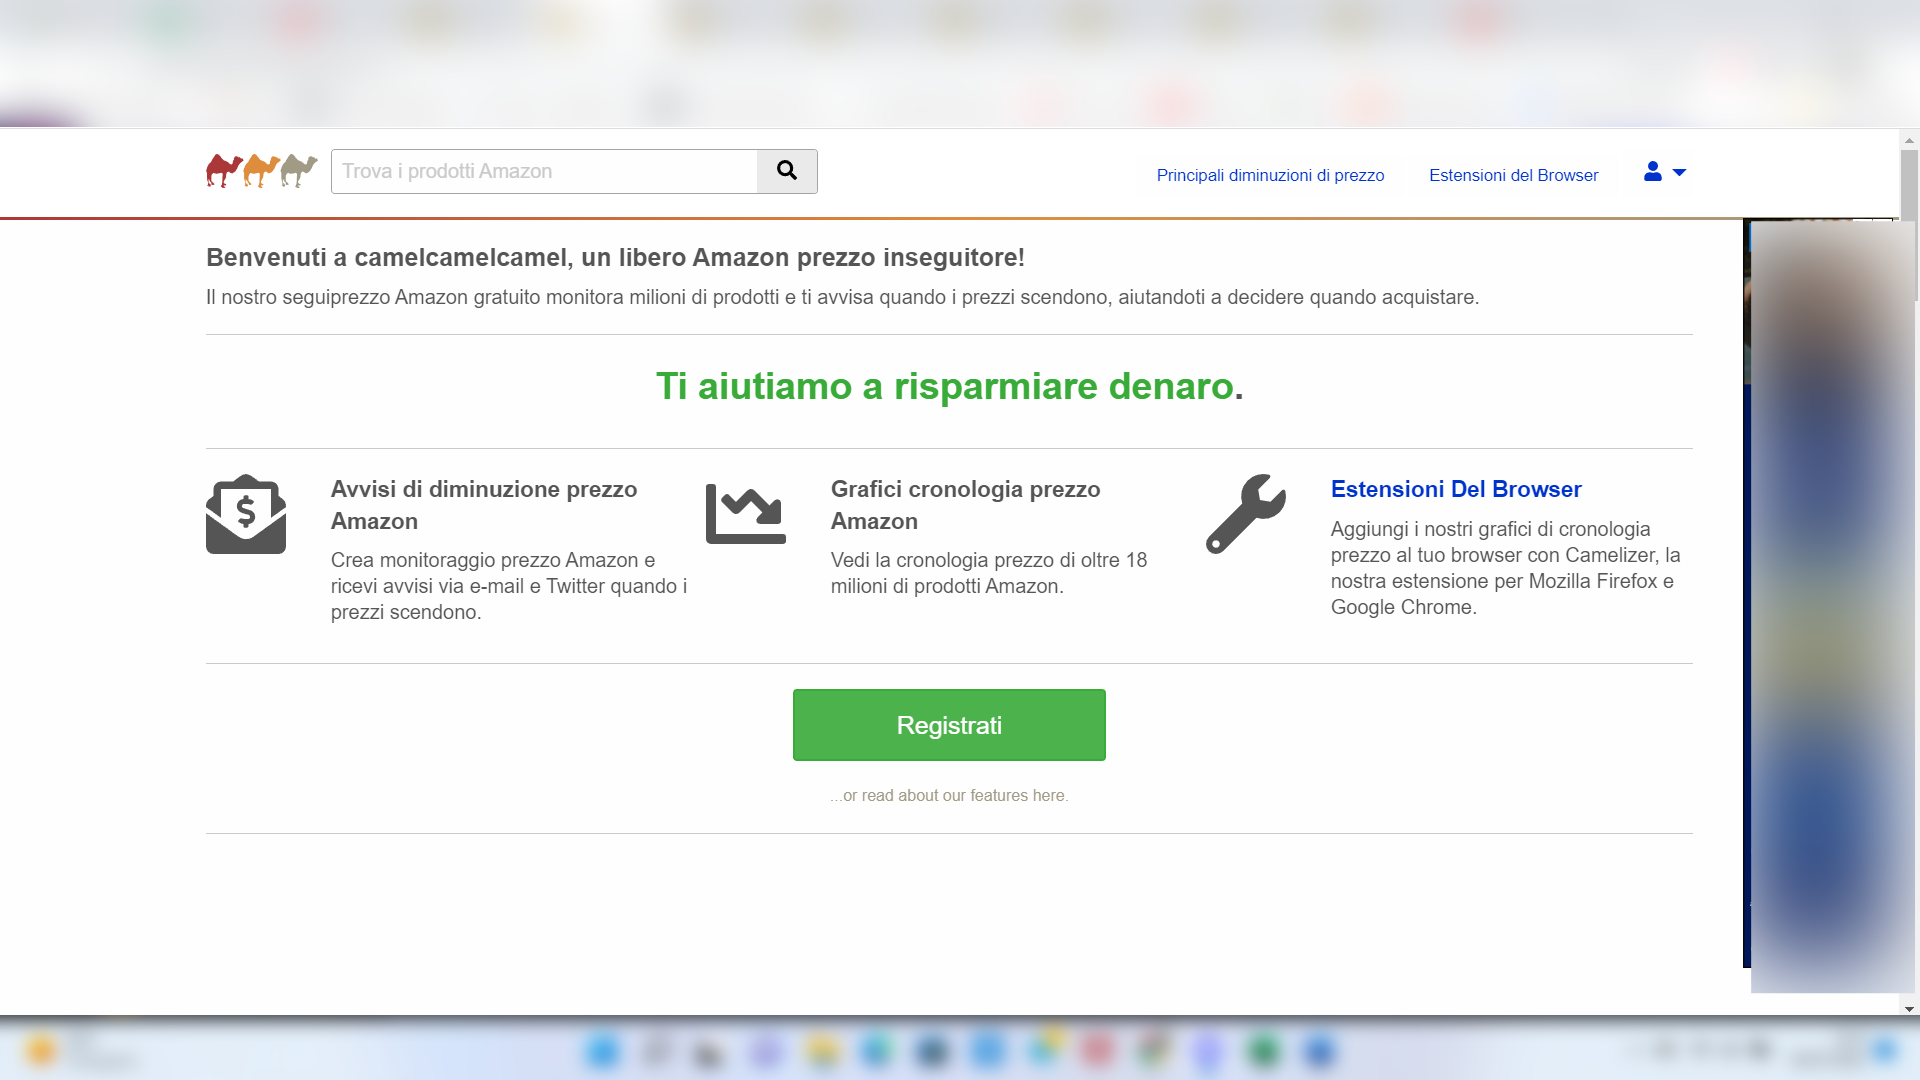Follow the 'Estensioni Del Browser' heading link

1455,489
